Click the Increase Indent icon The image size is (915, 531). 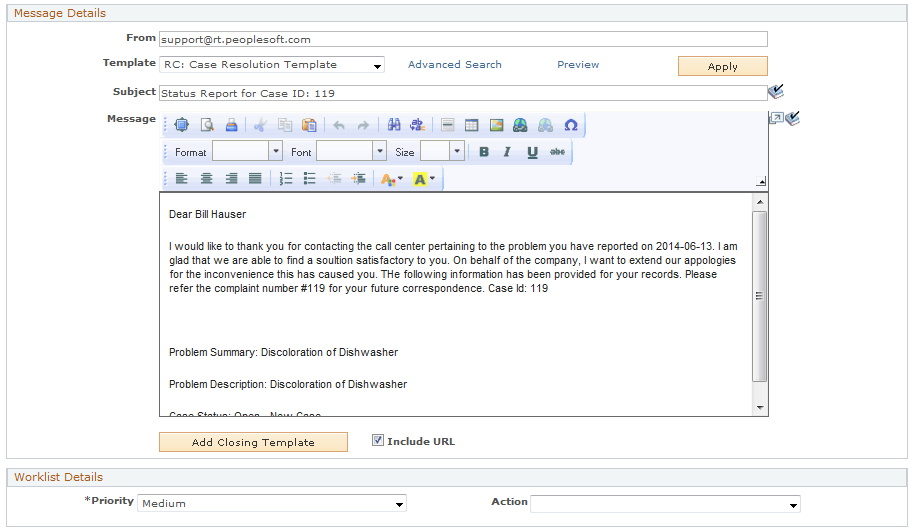tap(358, 179)
